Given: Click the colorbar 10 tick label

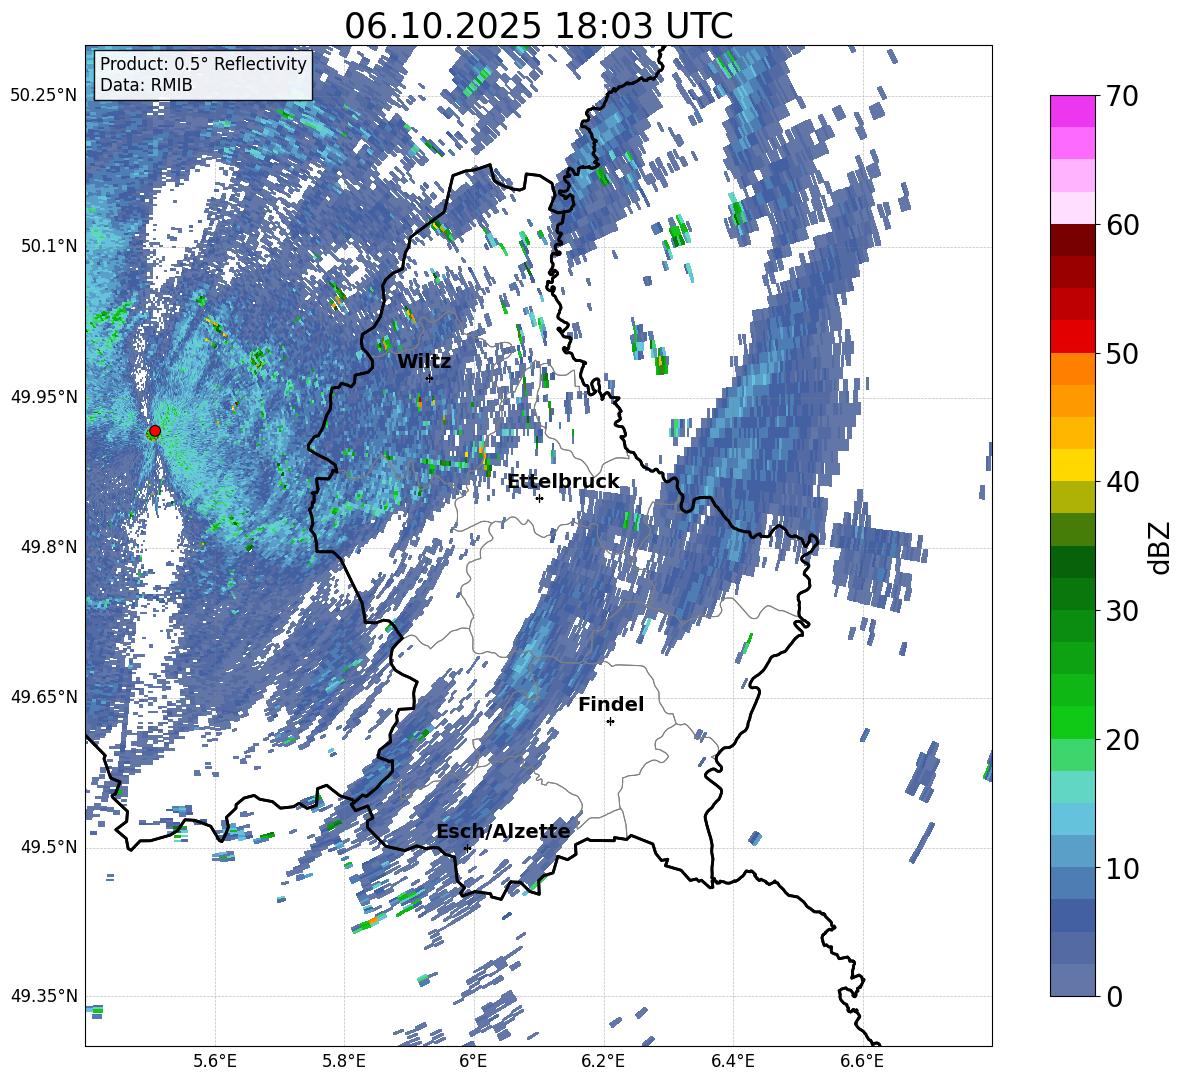Looking at the screenshot, I should (1122, 868).
